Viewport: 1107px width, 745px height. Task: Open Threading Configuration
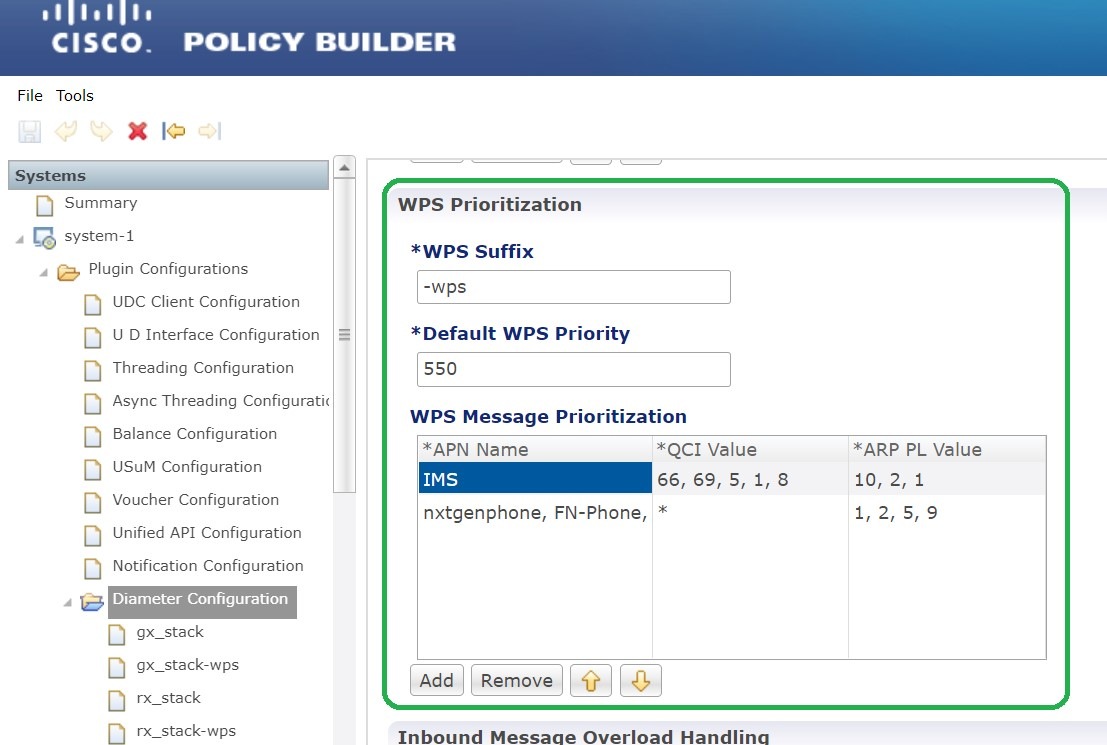click(x=203, y=368)
